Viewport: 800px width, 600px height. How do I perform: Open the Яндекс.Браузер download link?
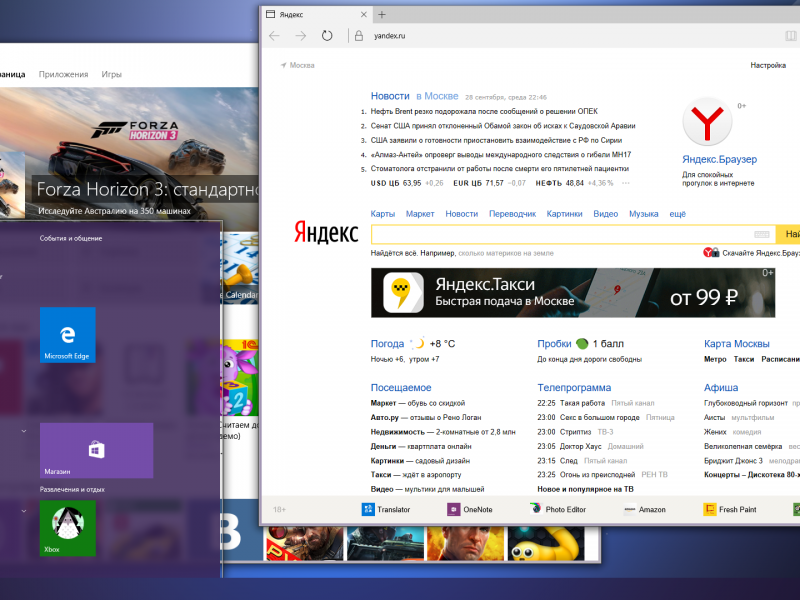click(719, 159)
